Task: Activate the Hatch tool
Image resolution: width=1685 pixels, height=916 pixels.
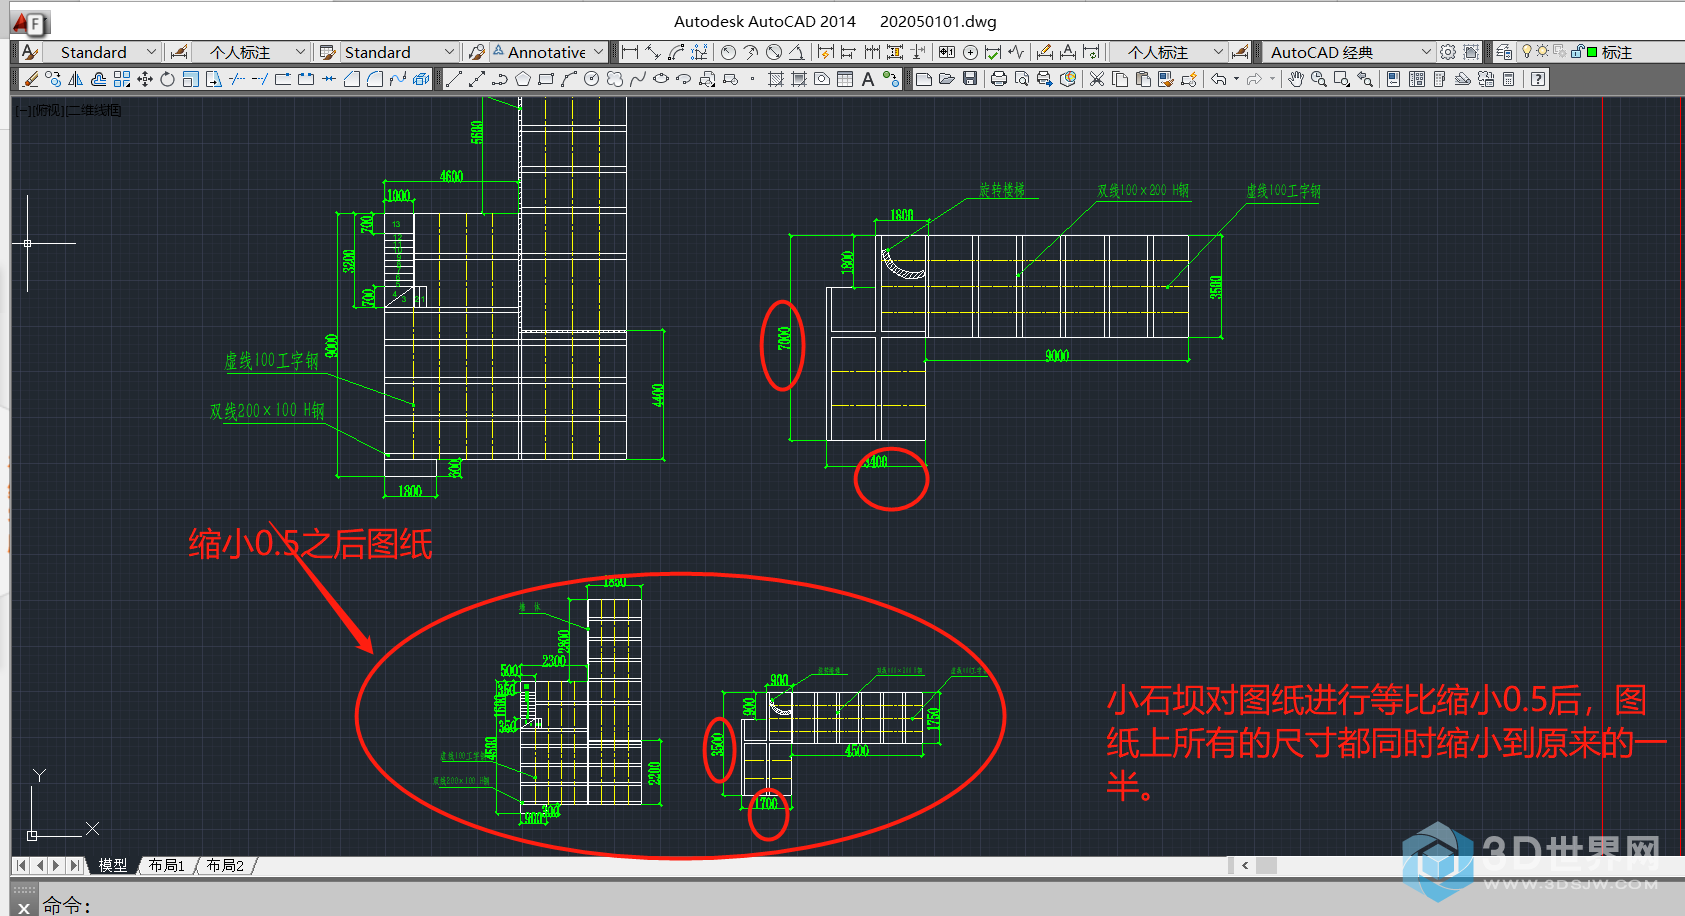Action: [x=775, y=79]
